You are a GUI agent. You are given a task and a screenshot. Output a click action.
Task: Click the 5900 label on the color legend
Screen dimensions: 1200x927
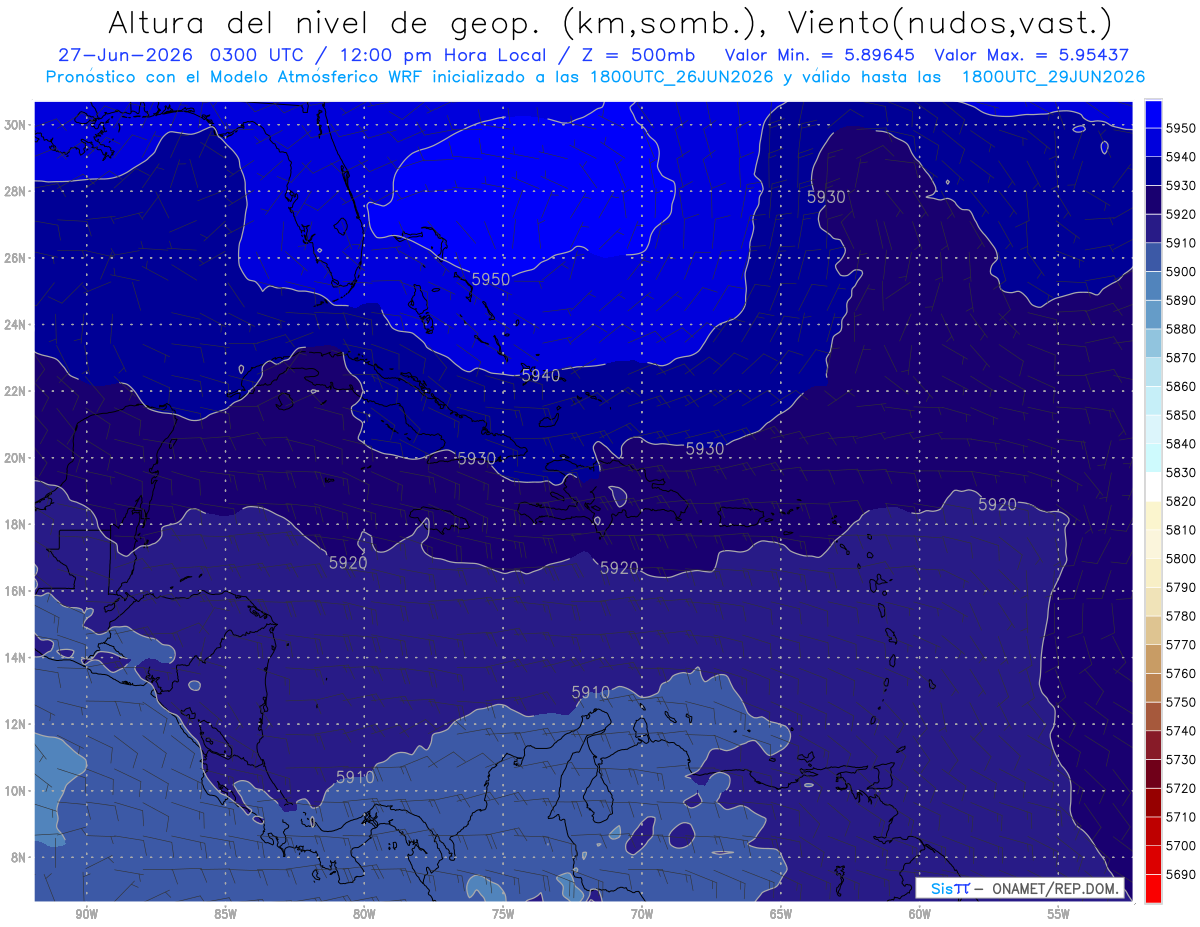[1180, 271]
